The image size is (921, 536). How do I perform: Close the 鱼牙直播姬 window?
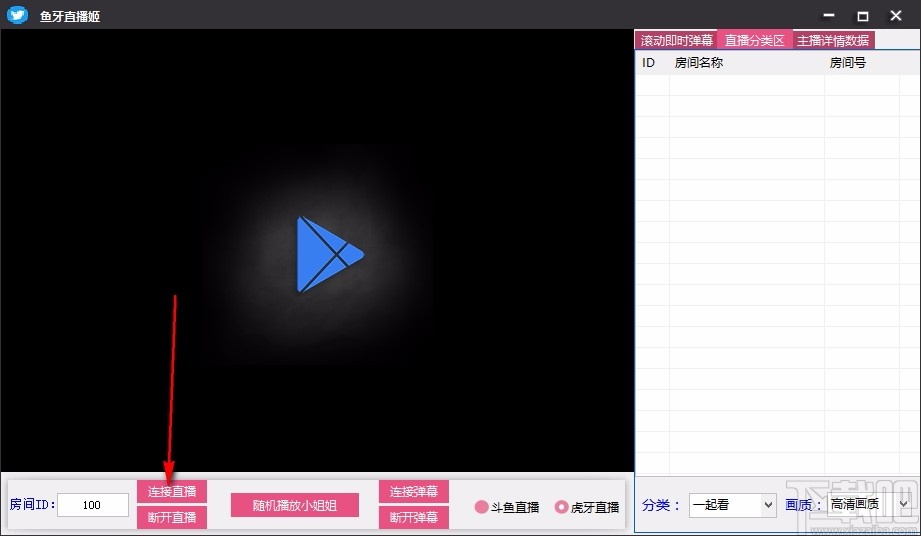(896, 16)
